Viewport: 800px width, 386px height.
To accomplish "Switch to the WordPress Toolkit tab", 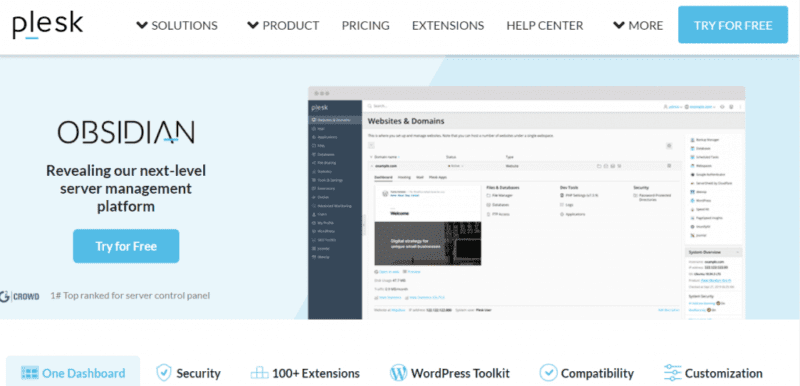I will pos(449,373).
